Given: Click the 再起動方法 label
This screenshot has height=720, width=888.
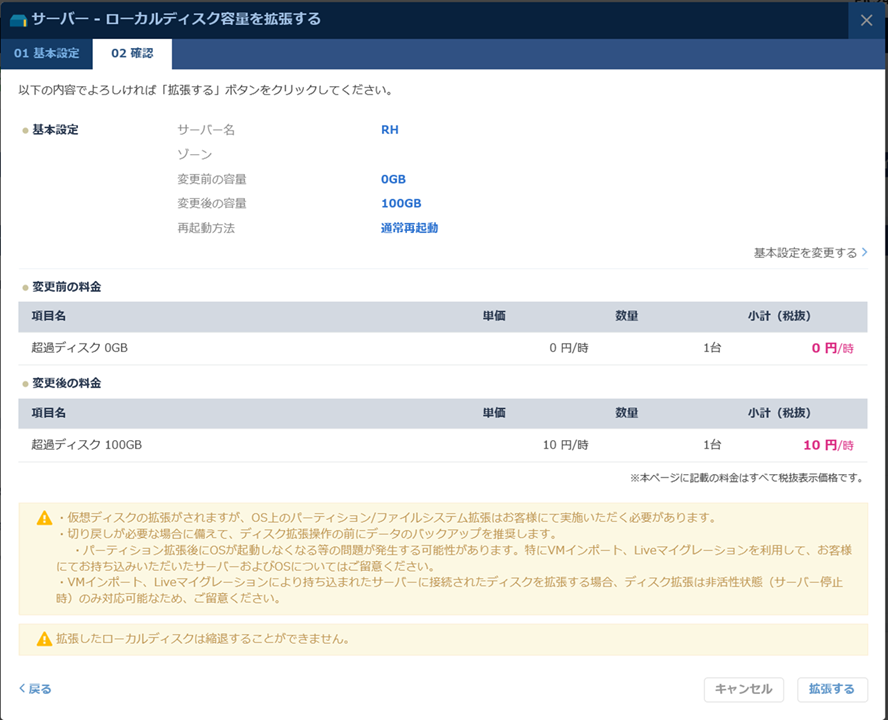Looking at the screenshot, I should (206, 228).
